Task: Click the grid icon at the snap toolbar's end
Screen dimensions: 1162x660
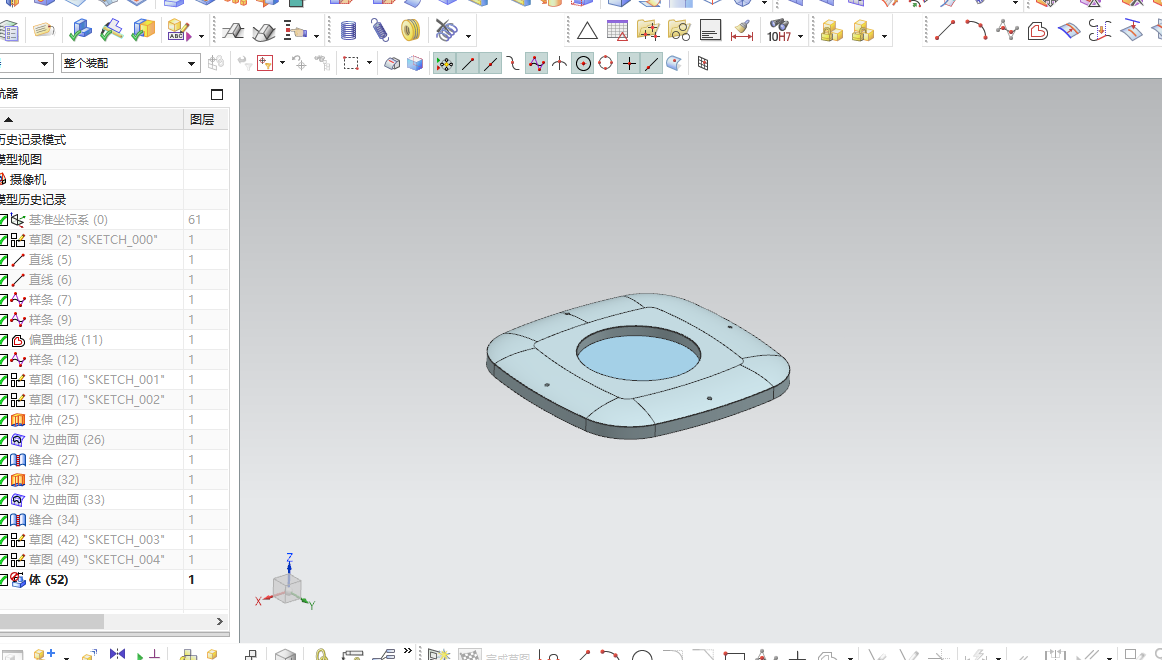Action: coord(703,64)
